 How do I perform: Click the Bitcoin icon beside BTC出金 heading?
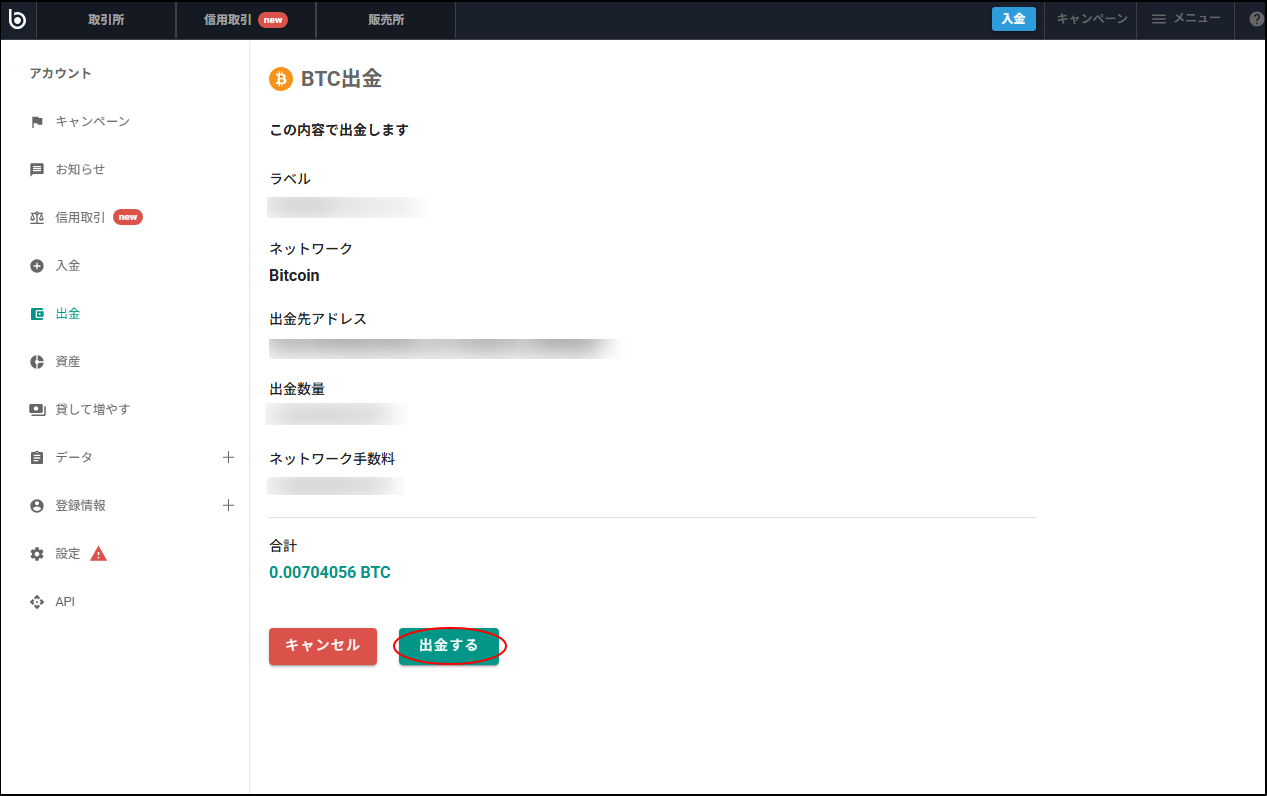pyautogui.click(x=279, y=79)
